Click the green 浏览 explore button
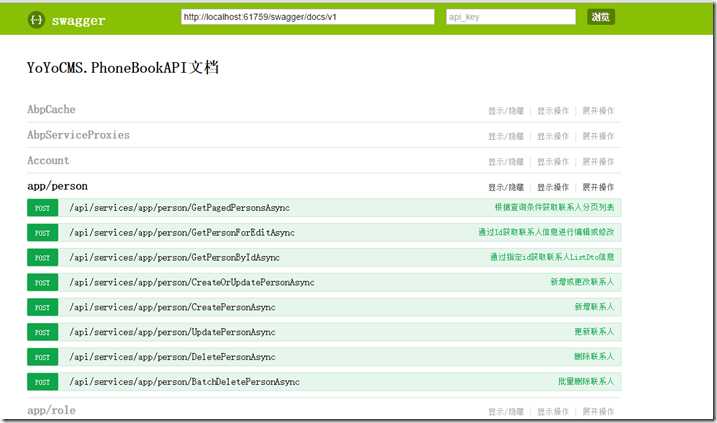Image resolution: width=717 pixels, height=423 pixels. point(600,17)
